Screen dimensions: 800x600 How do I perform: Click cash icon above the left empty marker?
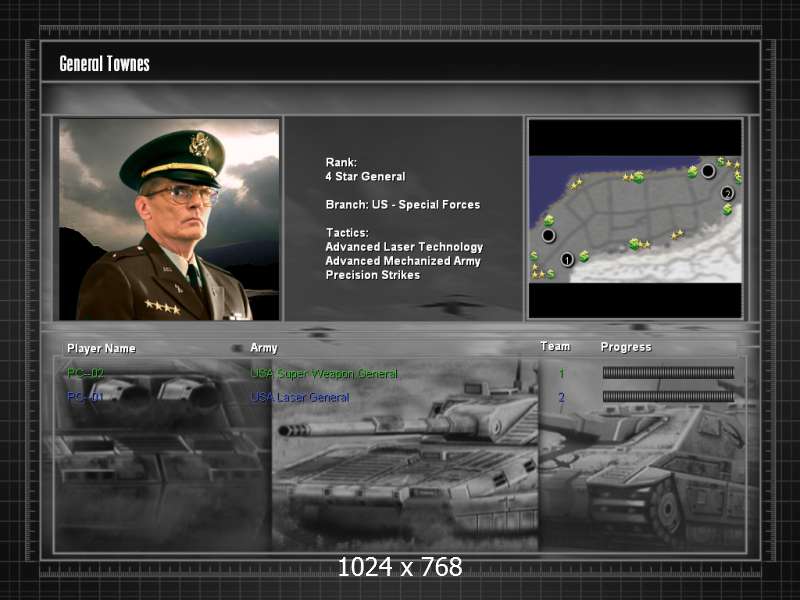(x=548, y=220)
